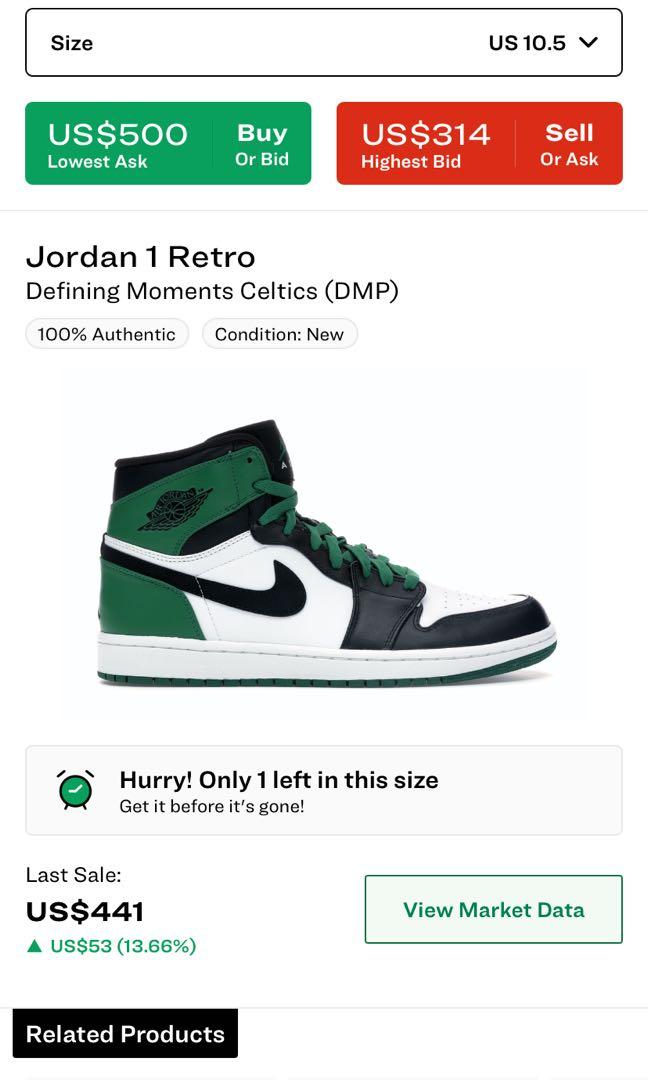
Task: Click the Hurry only 1 left banner
Action: click(324, 789)
